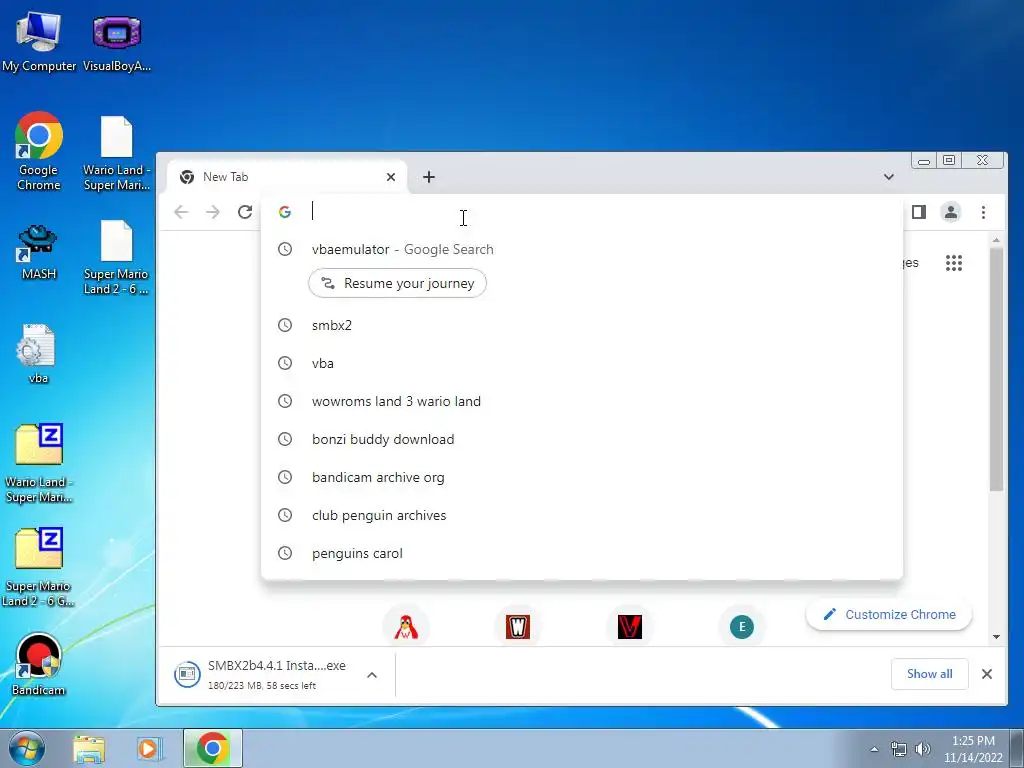Viewport: 1024px width, 768px height.
Task: Click Customize Chrome button
Action: click(889, 615)
